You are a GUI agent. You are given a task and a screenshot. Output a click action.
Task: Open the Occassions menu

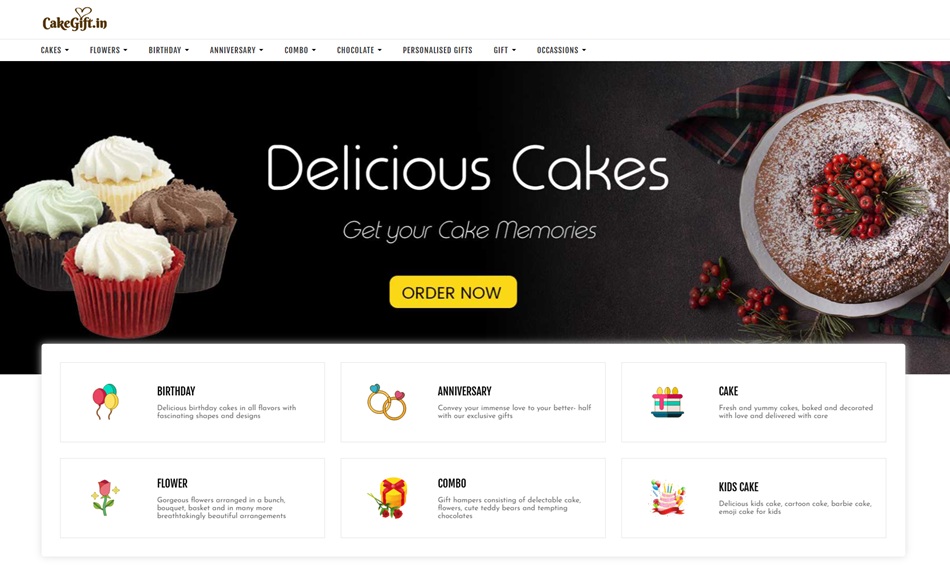tap(561, 50)
